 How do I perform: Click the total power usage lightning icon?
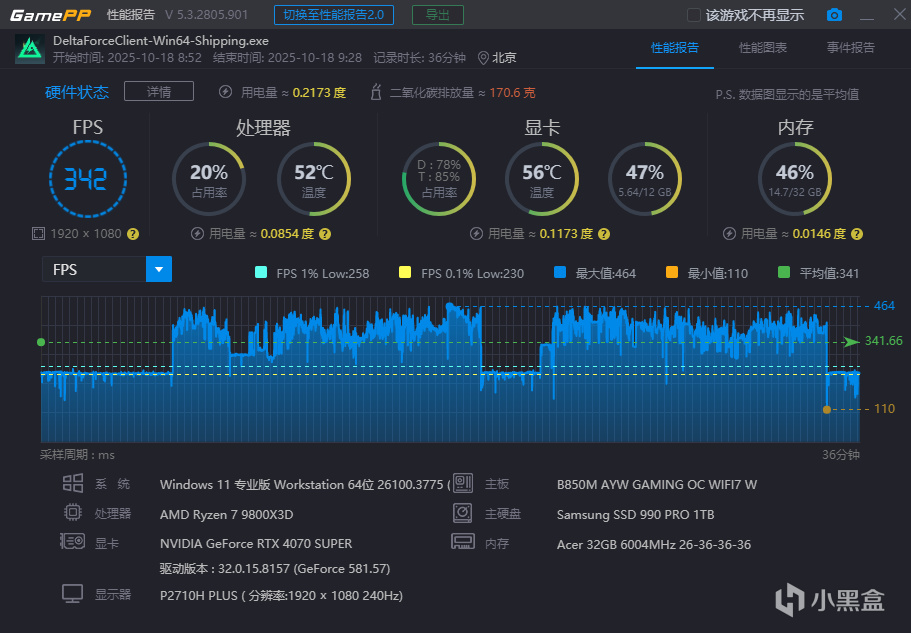pyautogui.click(x=225, y=92)
